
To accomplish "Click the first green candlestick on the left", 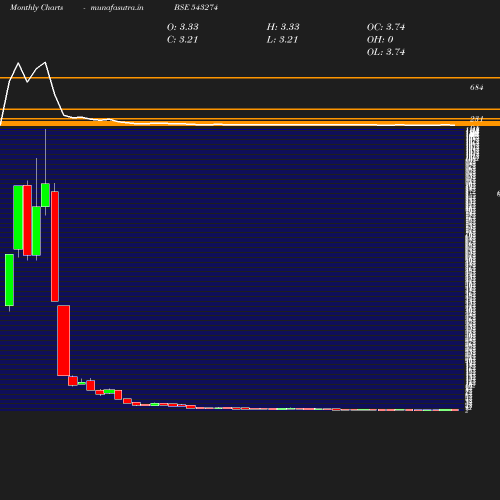I will 9,280.
